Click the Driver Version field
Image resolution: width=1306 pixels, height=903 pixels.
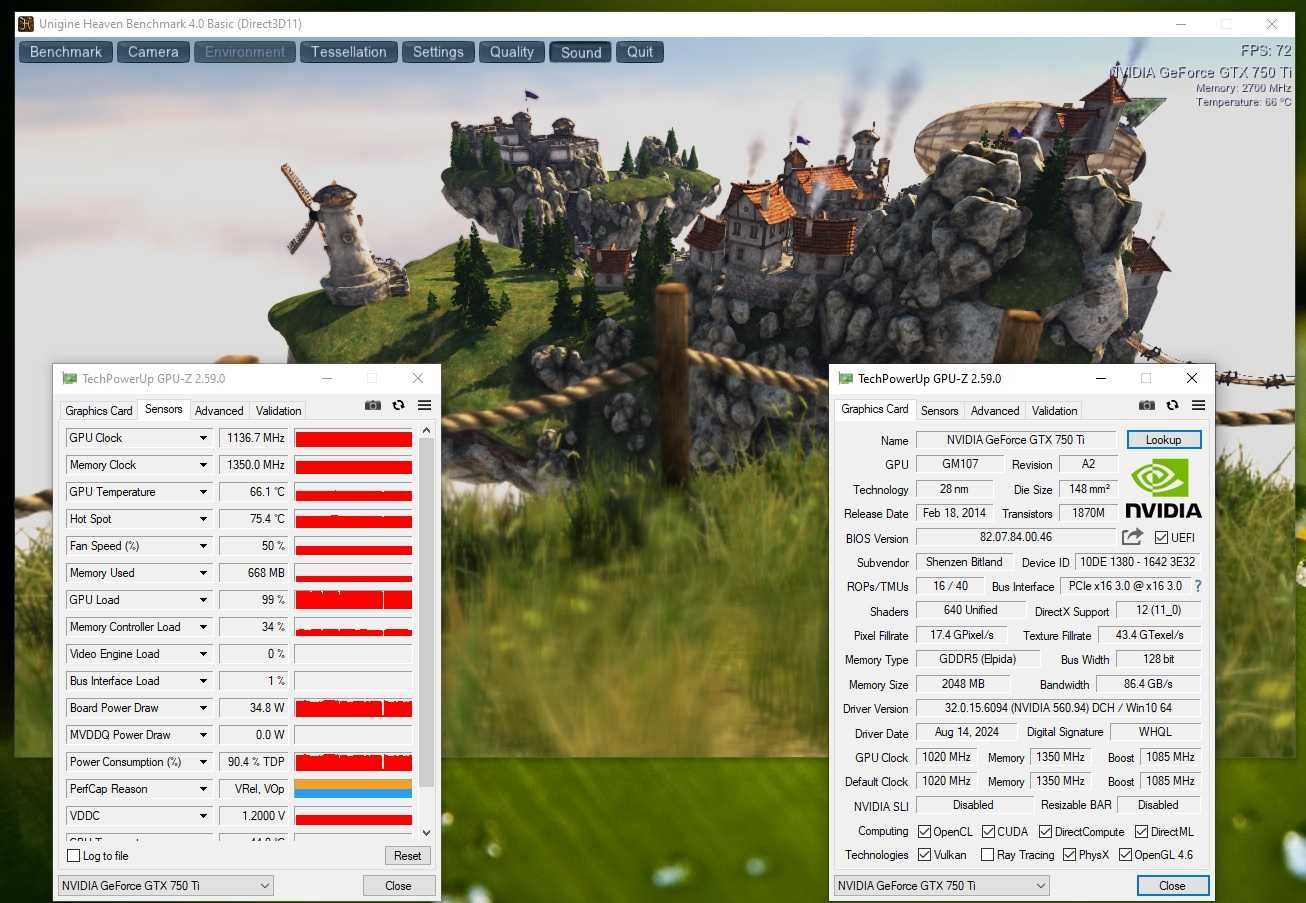[x=1058, y=708]
